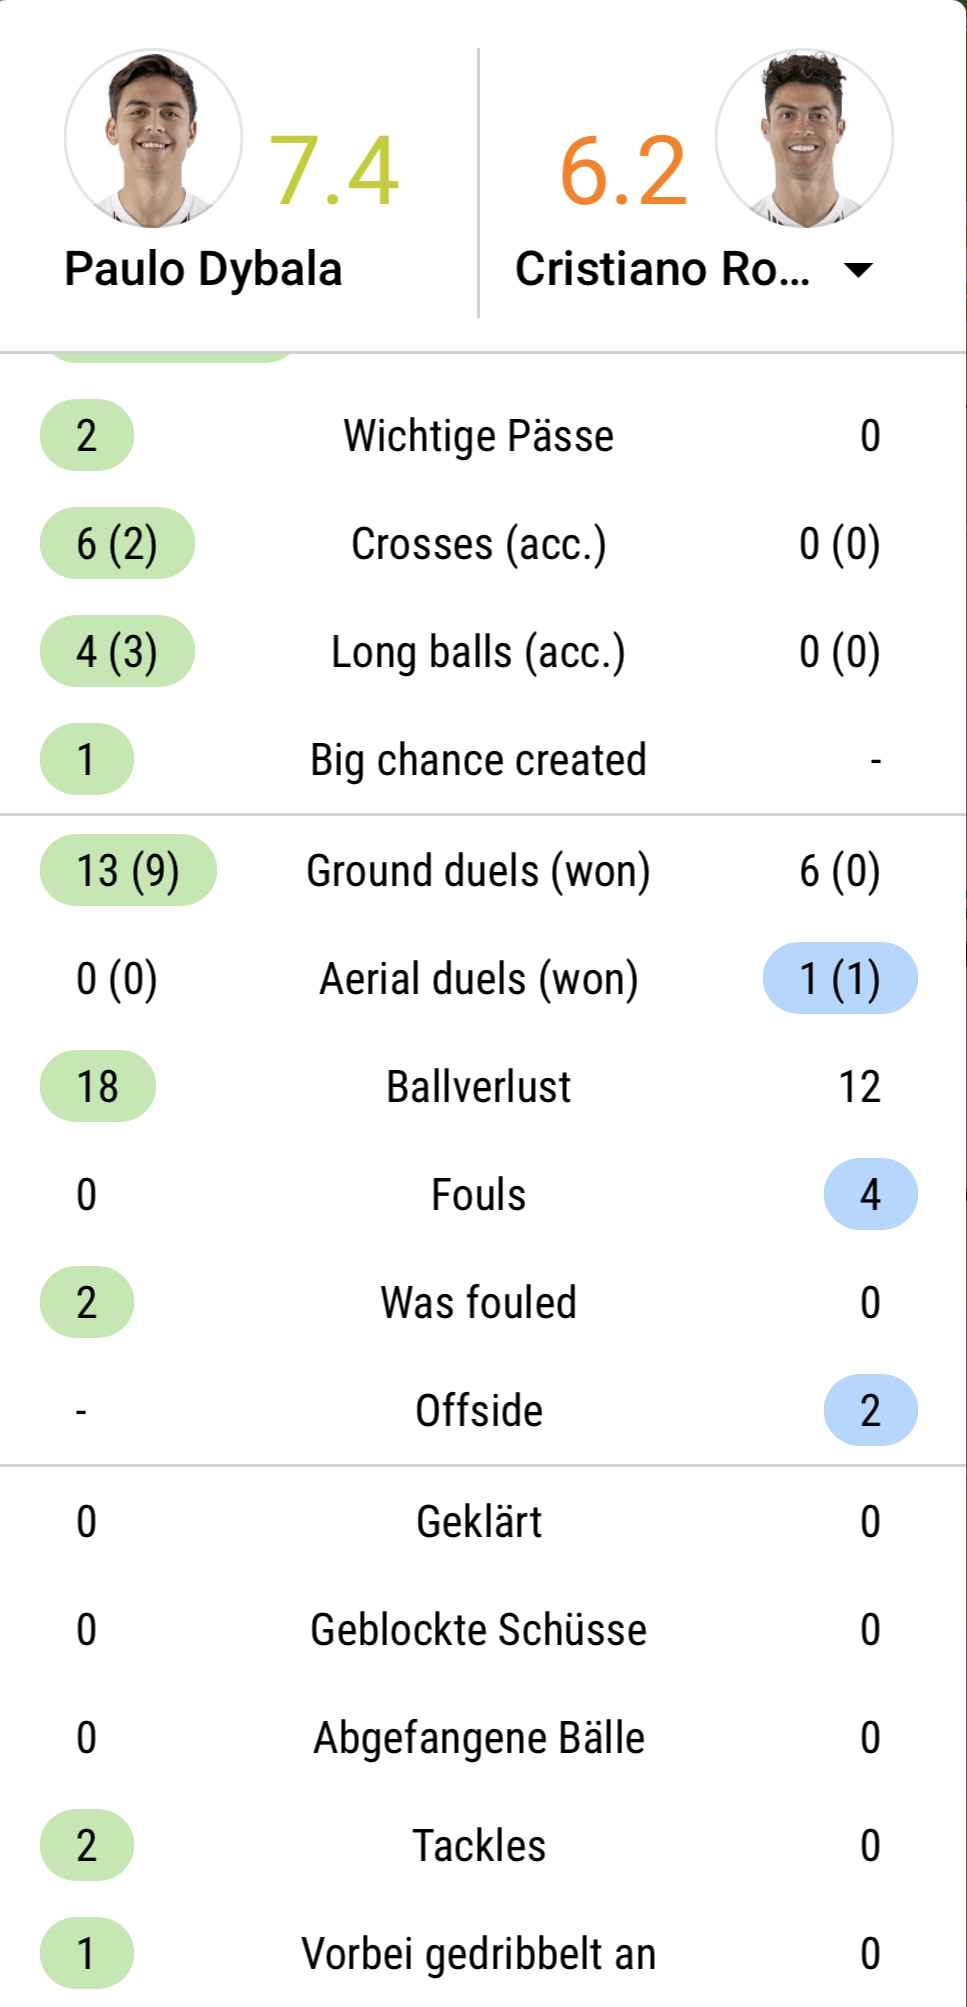The height and width of the screenshot is (2007, 967).
Task: Tap the green 2 tackles badge
Action: tap(86, 1845)
